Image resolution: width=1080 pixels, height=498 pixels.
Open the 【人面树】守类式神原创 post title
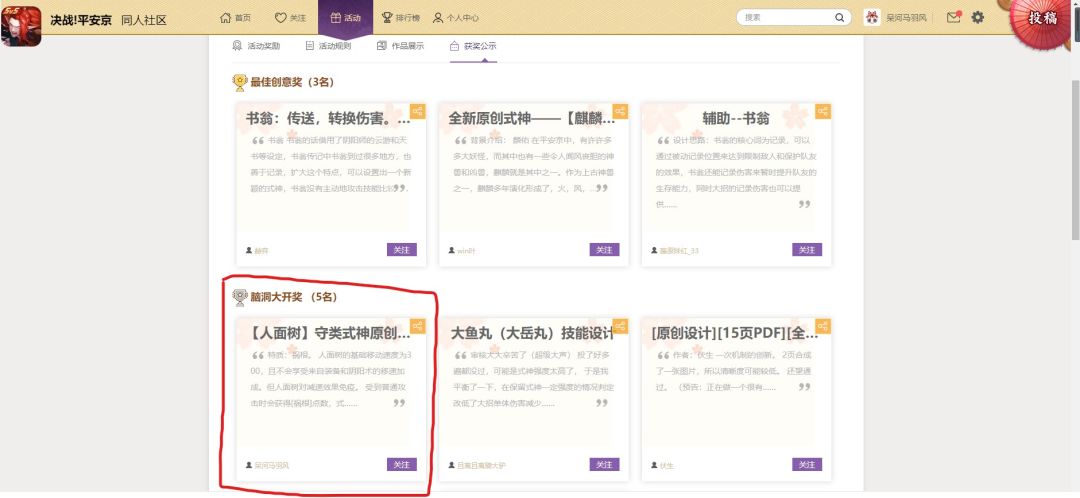click(328, 334)
